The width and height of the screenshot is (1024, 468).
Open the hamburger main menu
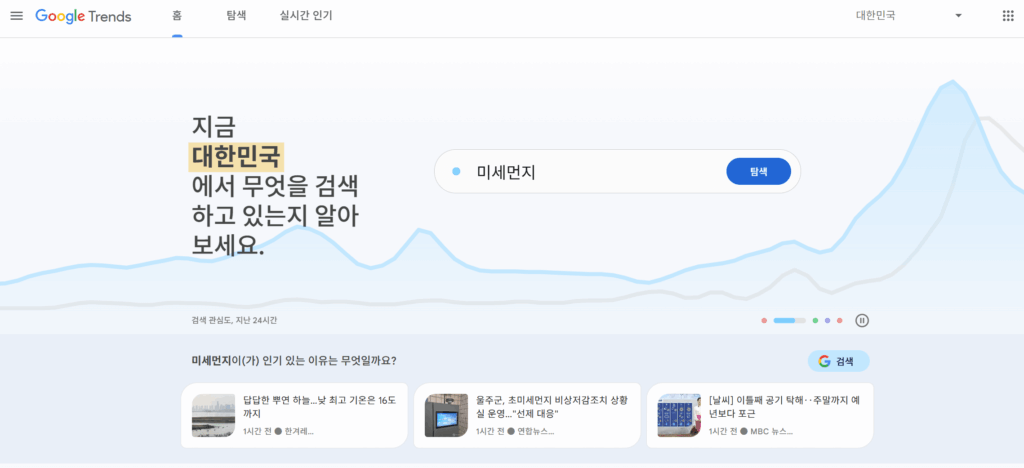tap(16, 16)
